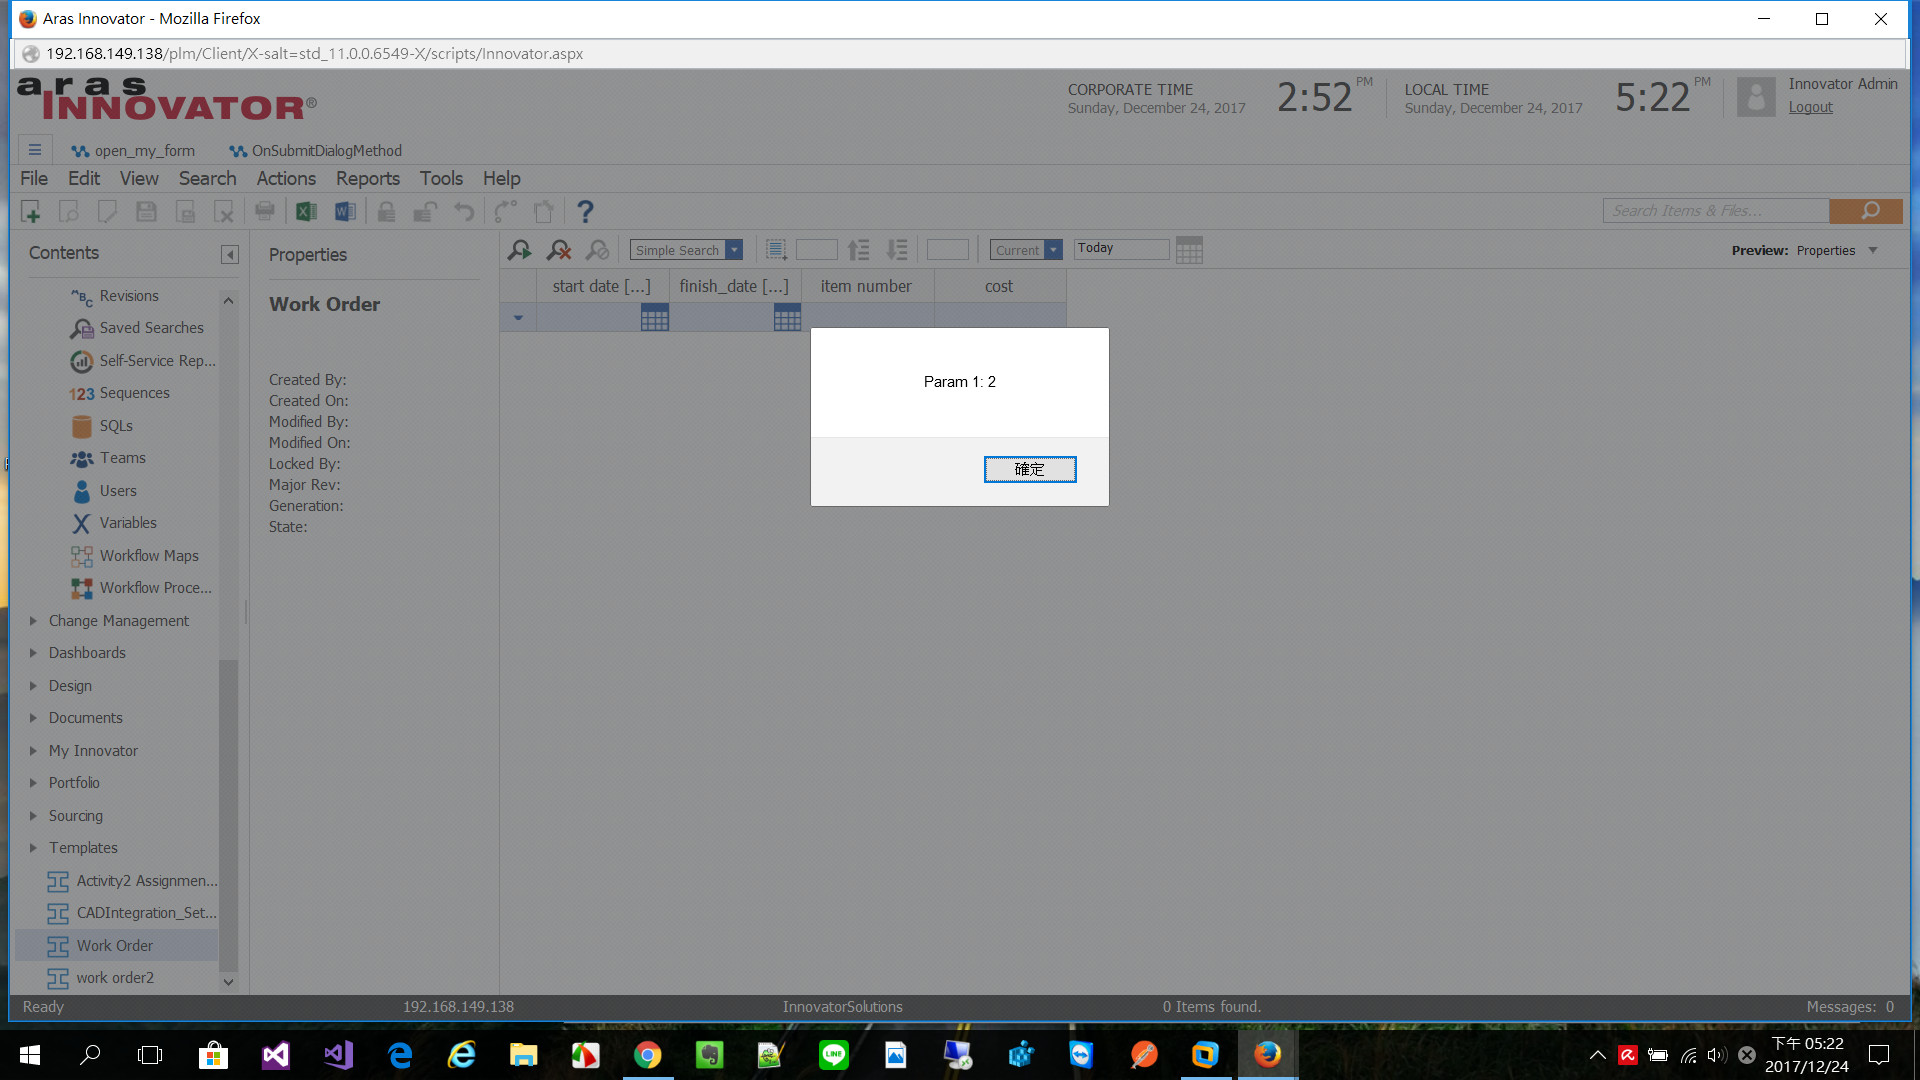Open the Simple Search dropdown
Screen dimensions: 1920x1080
click(x=734, y=250)
